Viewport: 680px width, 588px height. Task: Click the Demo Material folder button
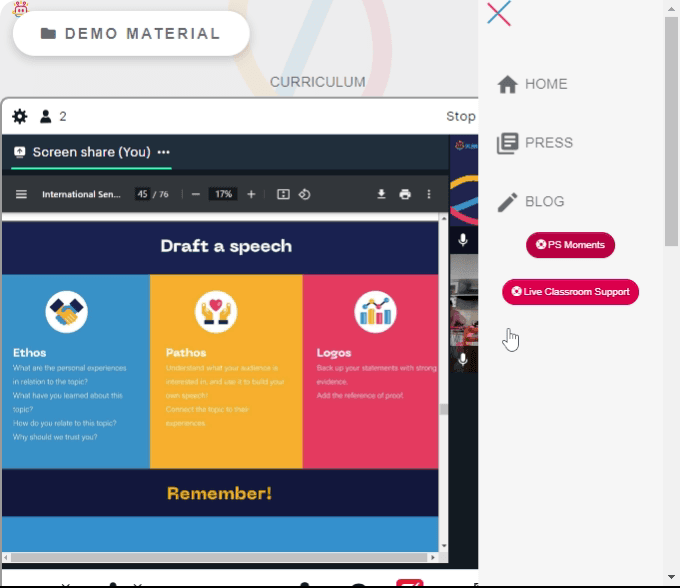(x=131, y=33)
